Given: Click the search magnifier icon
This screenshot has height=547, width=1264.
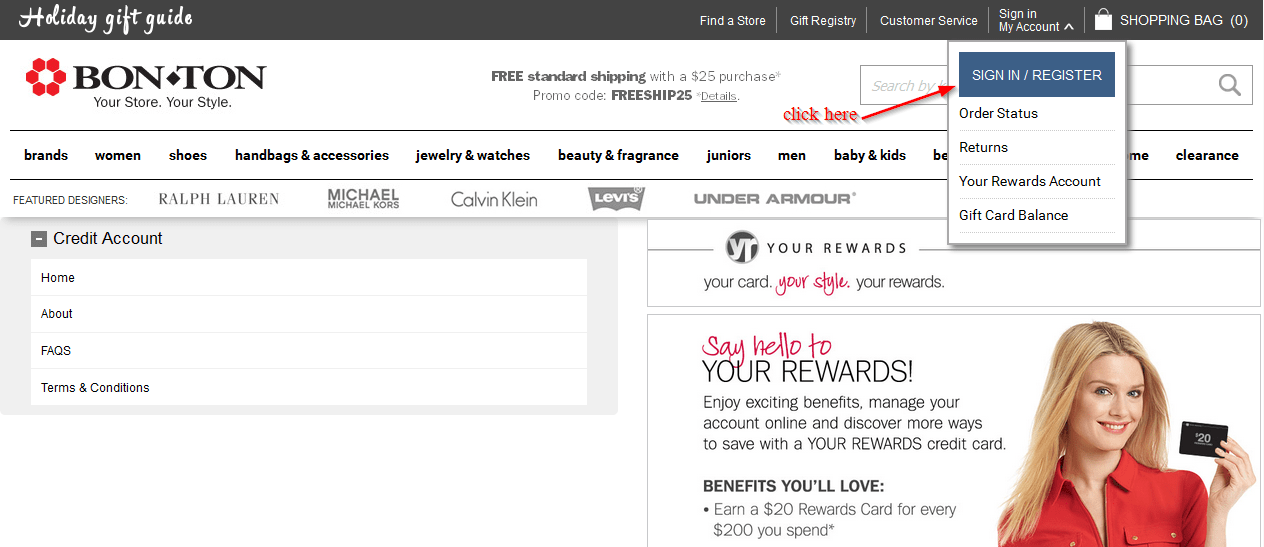Looking at the screenshot, I should click(1230, 85).
